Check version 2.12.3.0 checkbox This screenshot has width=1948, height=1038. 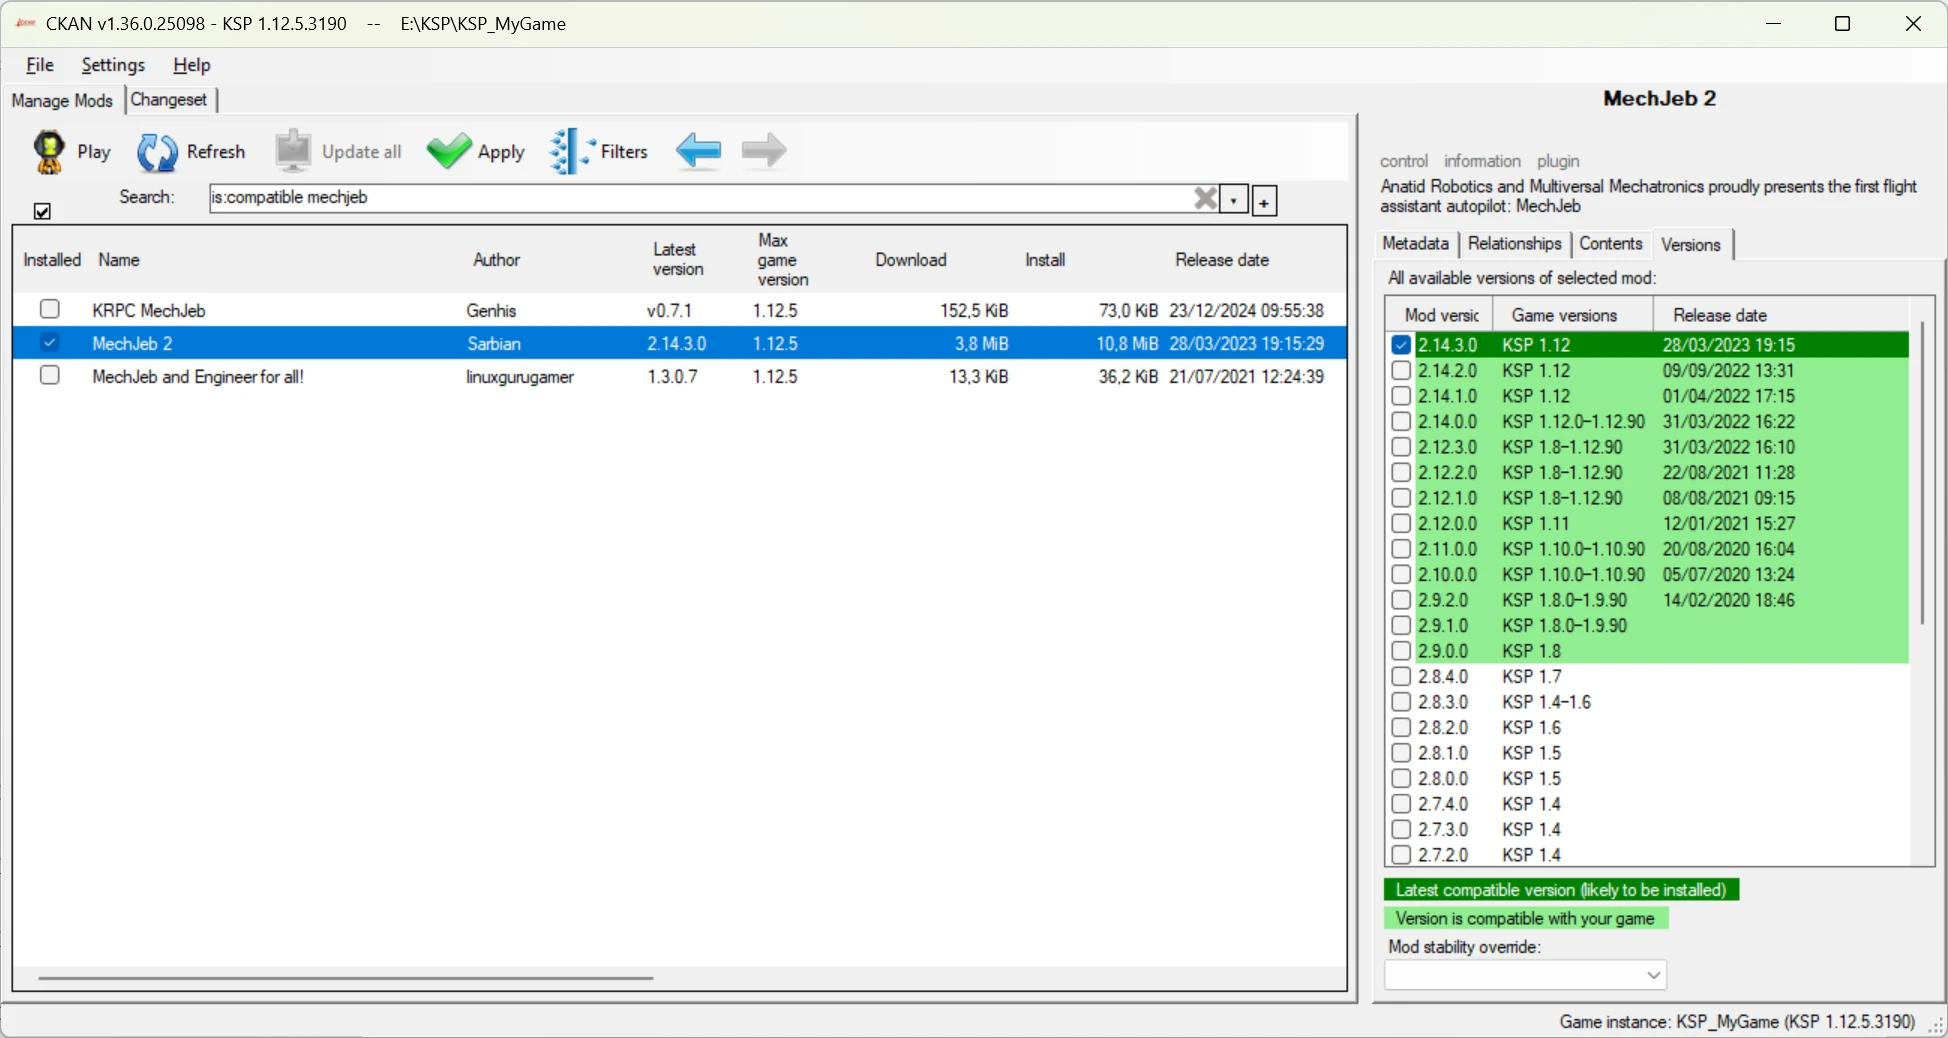1401,447
